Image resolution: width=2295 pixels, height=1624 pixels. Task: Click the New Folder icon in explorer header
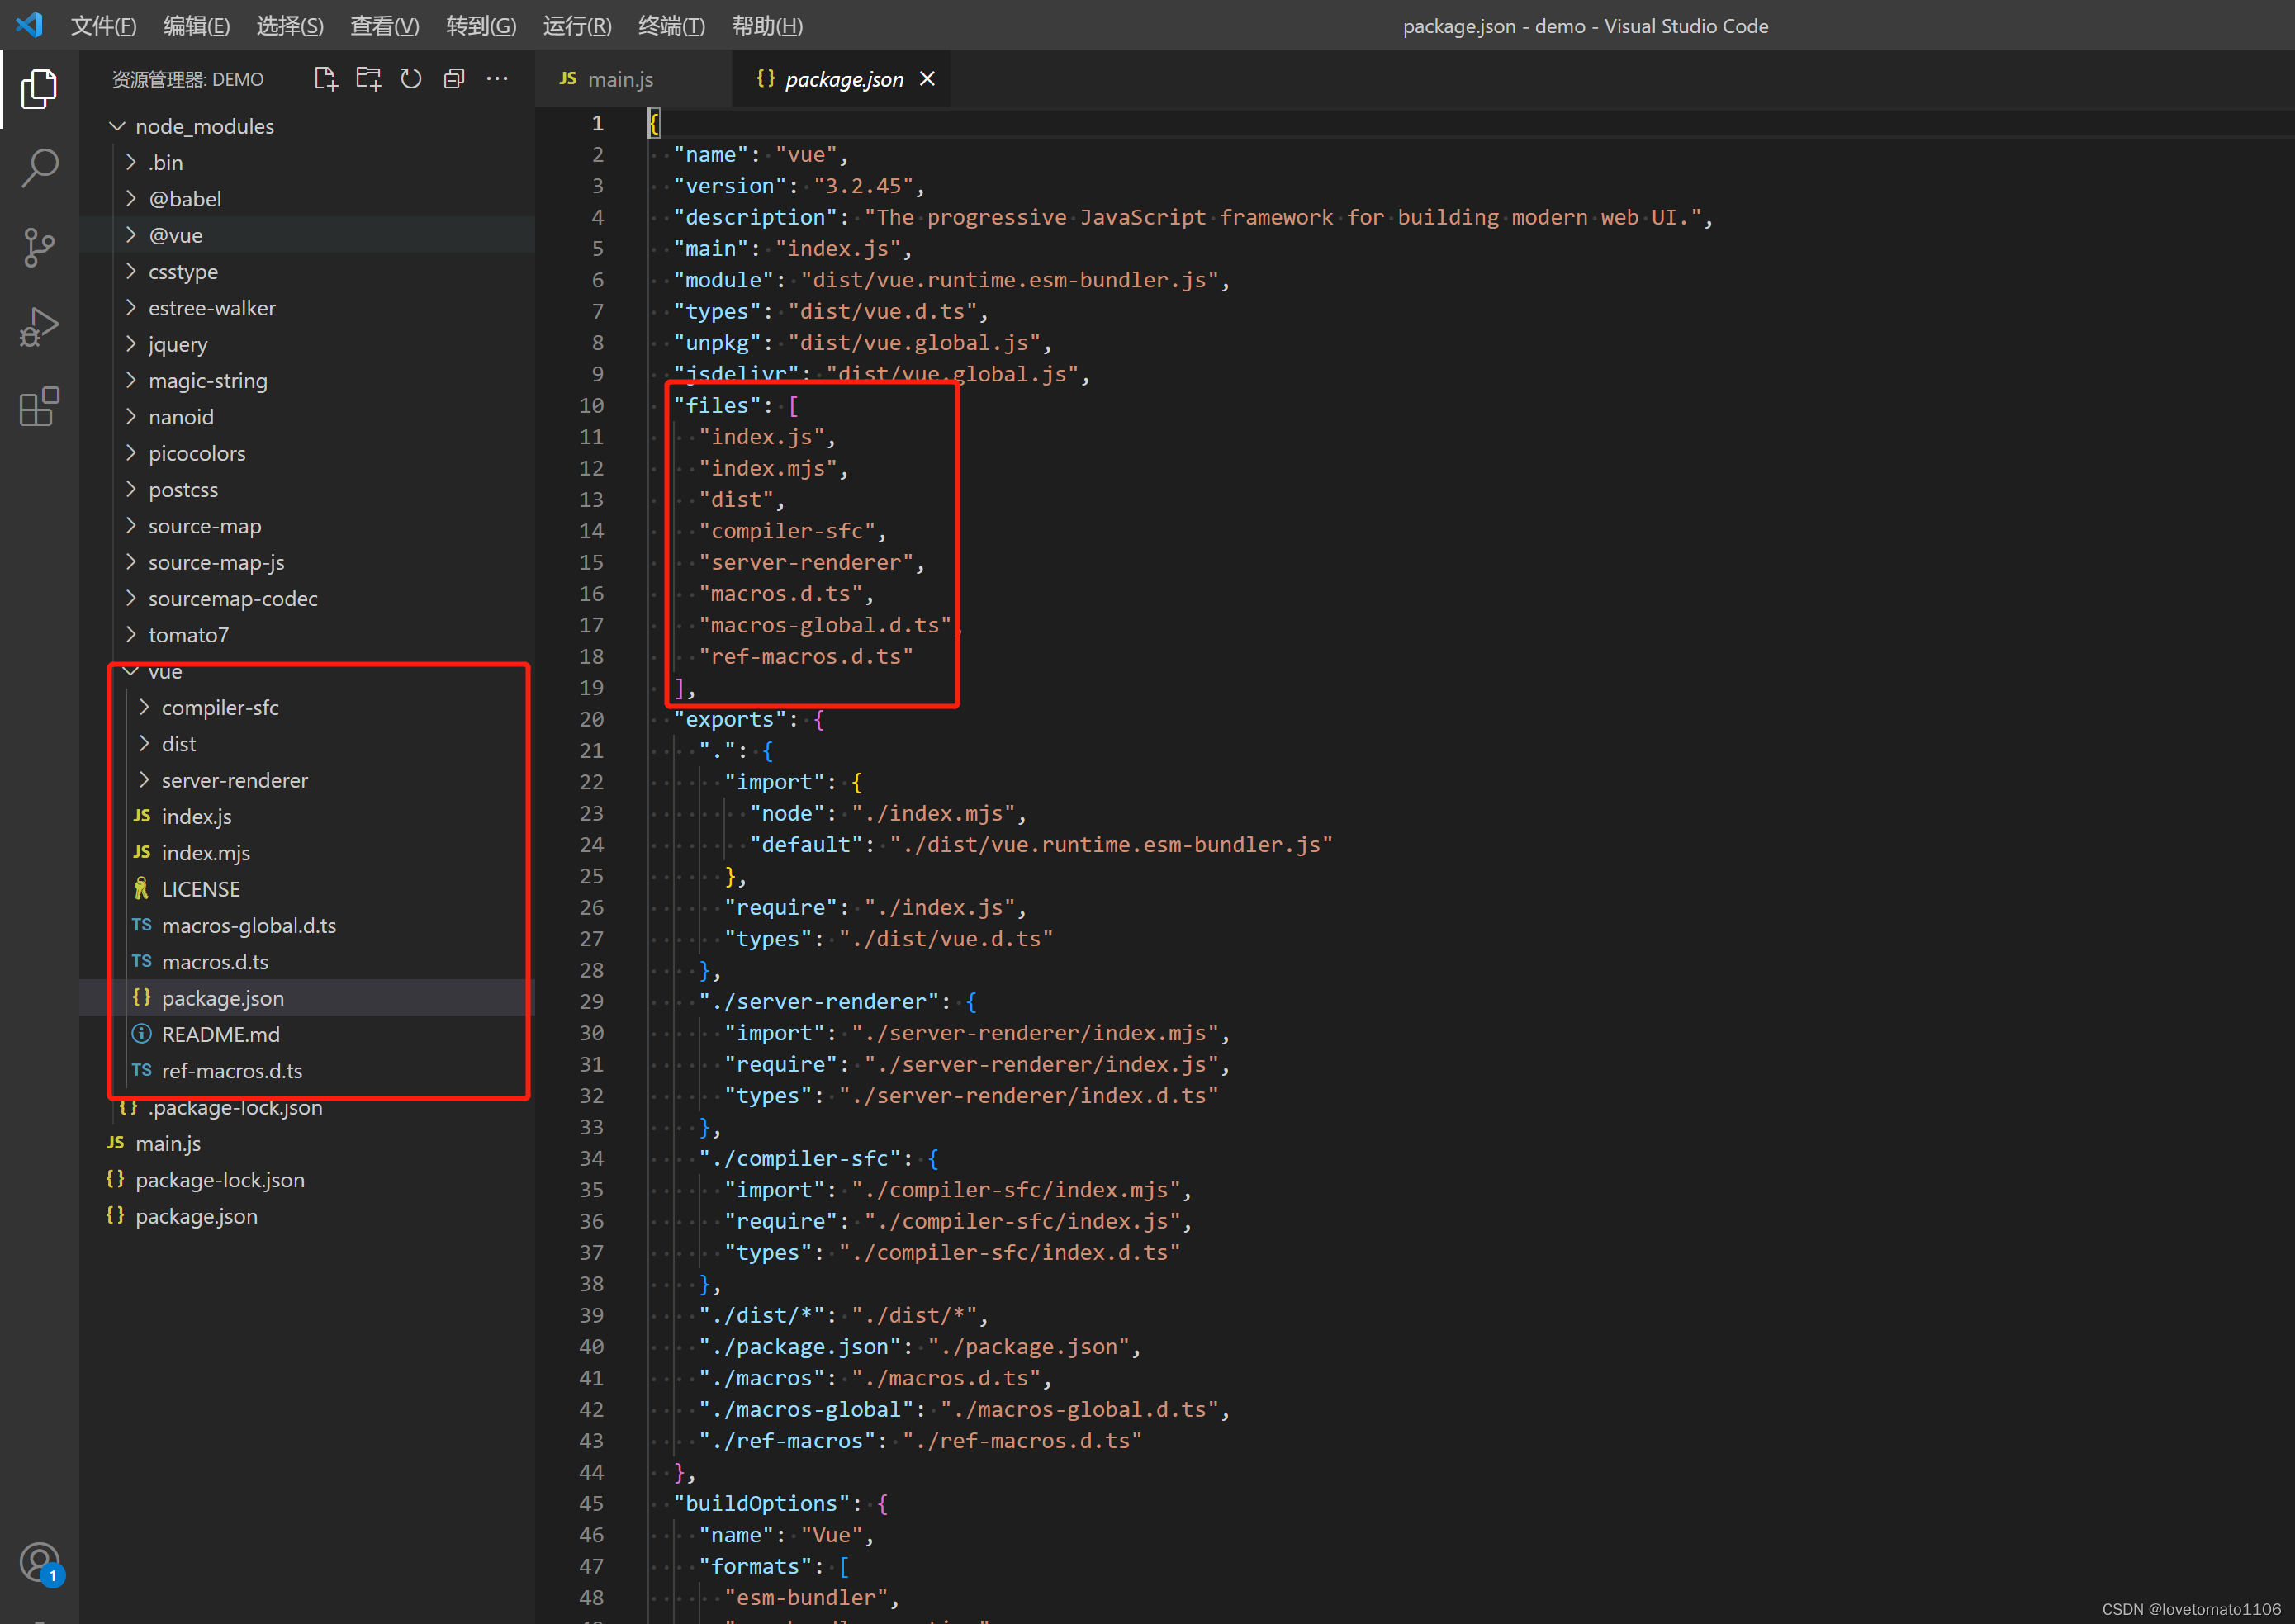coord(369,79)
